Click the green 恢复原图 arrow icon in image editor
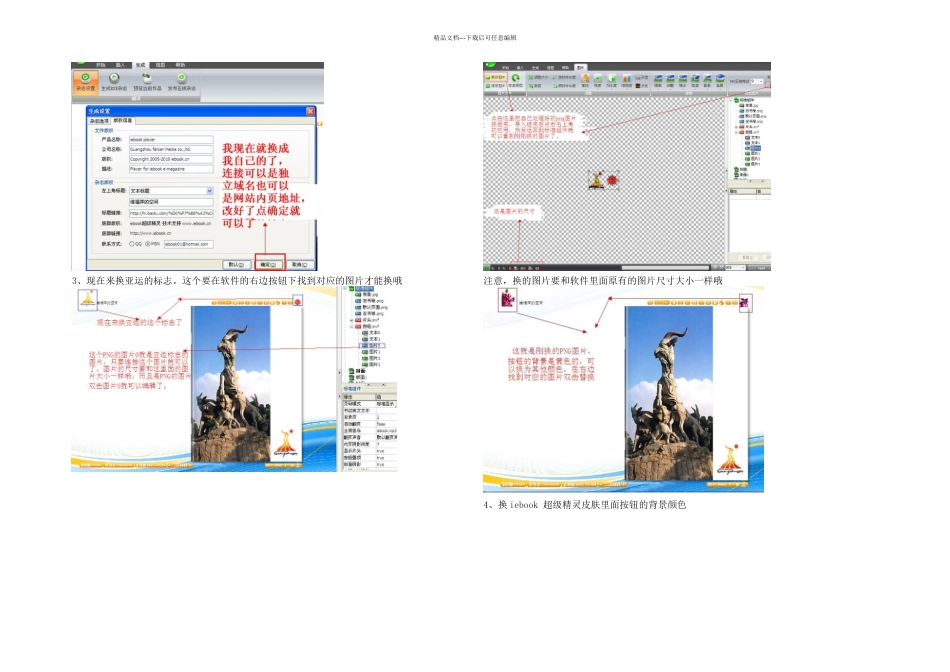 515,78
